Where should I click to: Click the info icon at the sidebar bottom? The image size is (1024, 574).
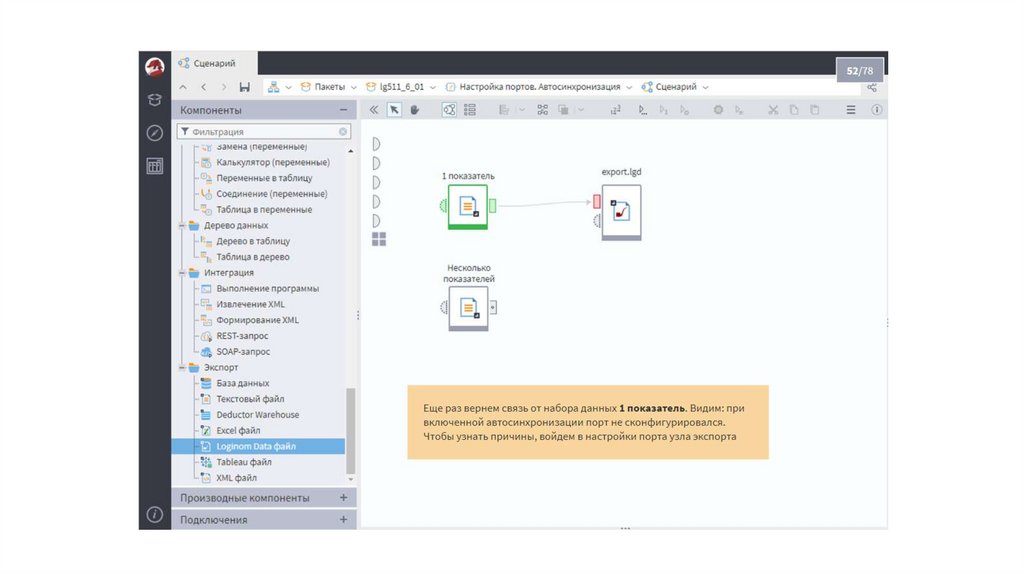point(155,515)
